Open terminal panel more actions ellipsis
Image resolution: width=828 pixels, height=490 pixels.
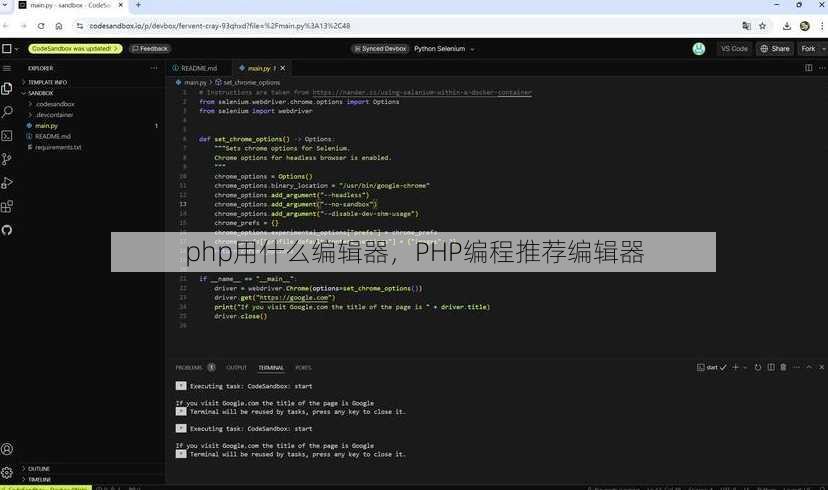[x=796, y=367]
